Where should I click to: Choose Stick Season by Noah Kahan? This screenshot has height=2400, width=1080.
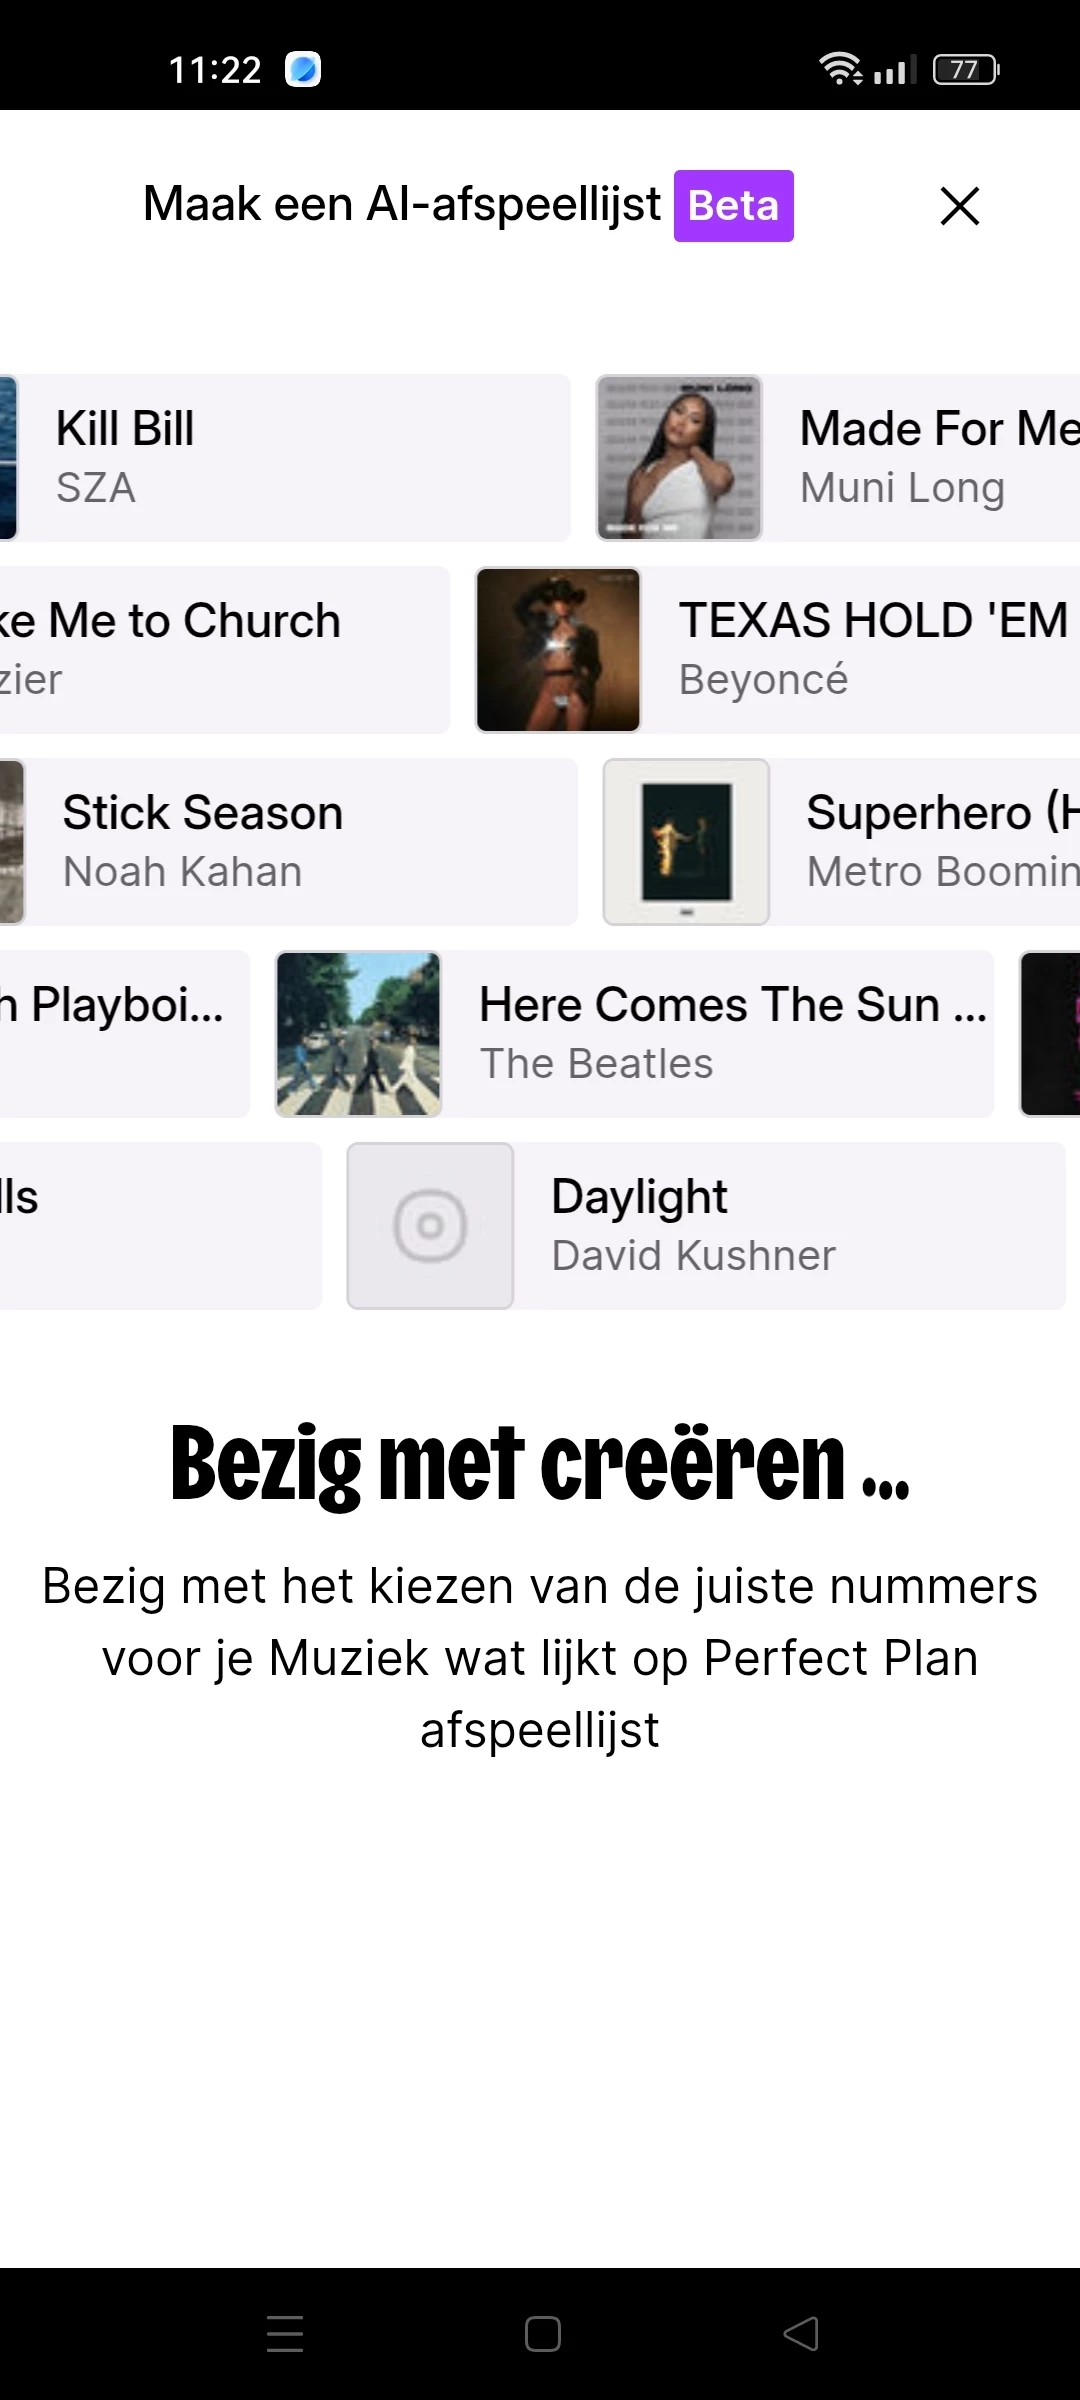pos(289,842)
